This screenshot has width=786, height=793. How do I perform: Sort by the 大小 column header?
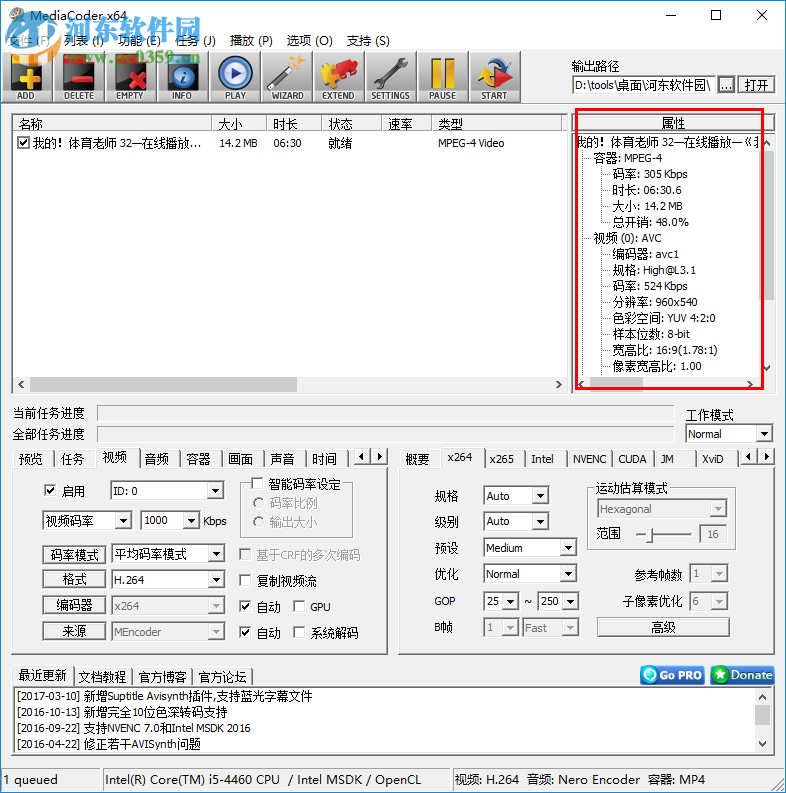pos(239,123)
